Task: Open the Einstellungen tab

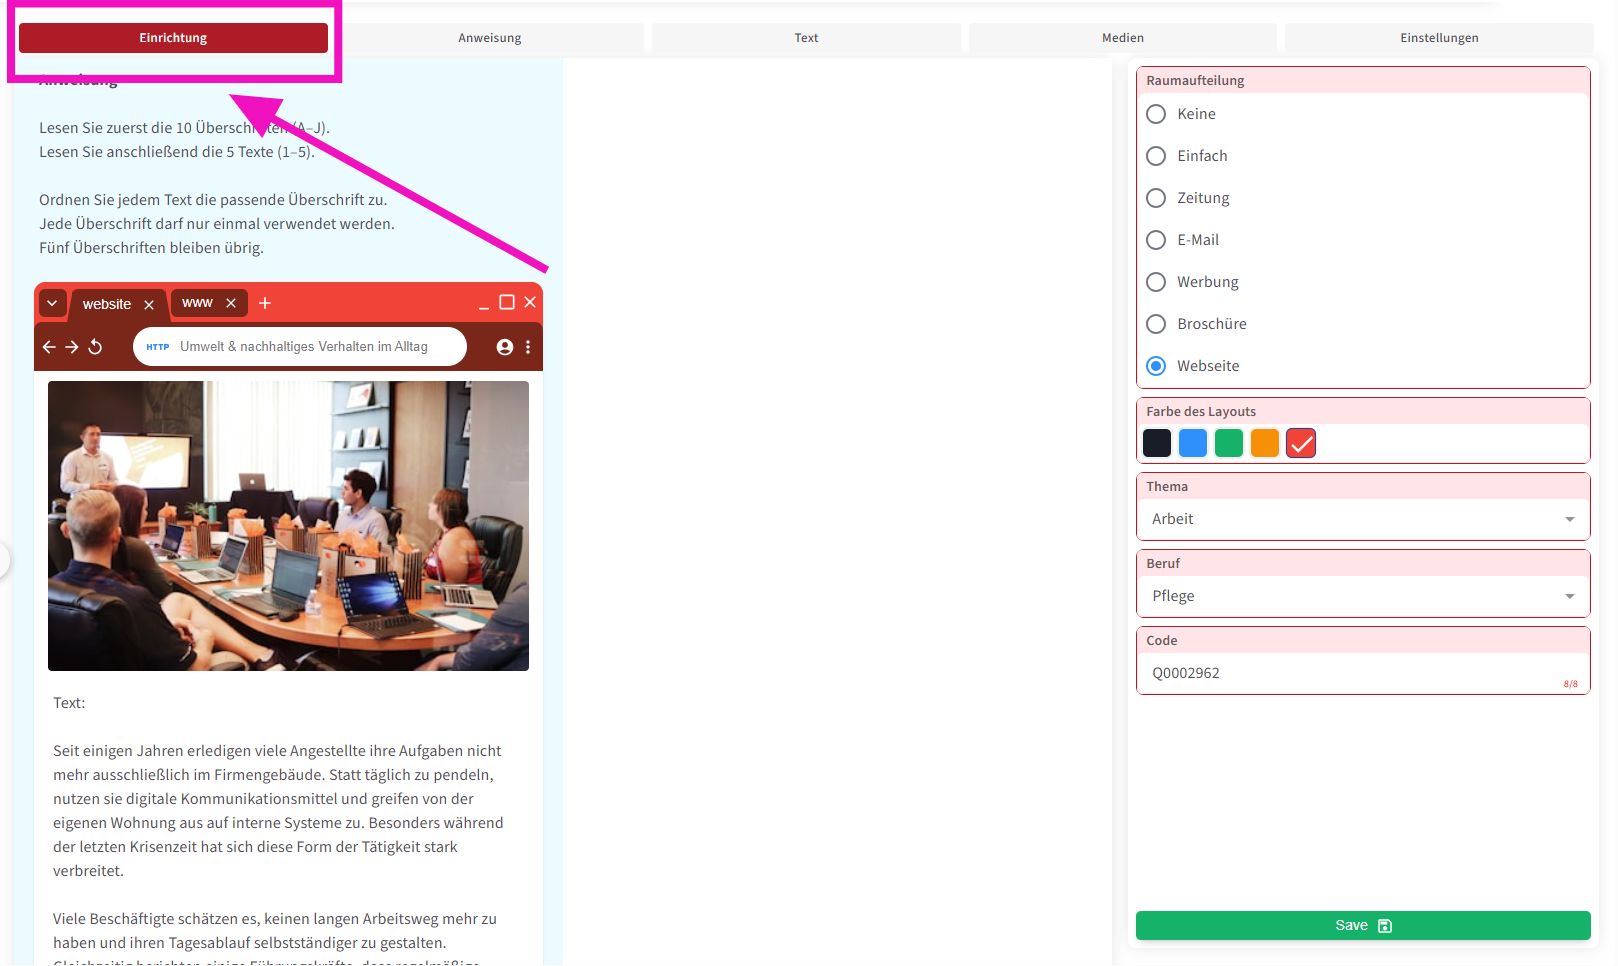Action: pyautogui.click(x=1438, y=38)
